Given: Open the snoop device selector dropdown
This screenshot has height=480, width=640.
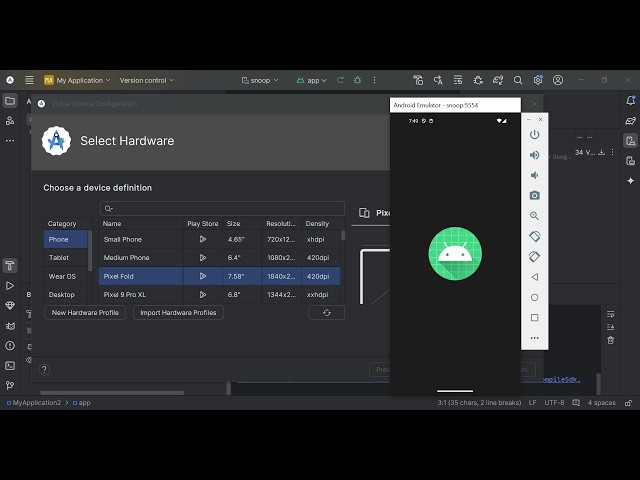Looking at the screenshot, I should tap(260, 80).
